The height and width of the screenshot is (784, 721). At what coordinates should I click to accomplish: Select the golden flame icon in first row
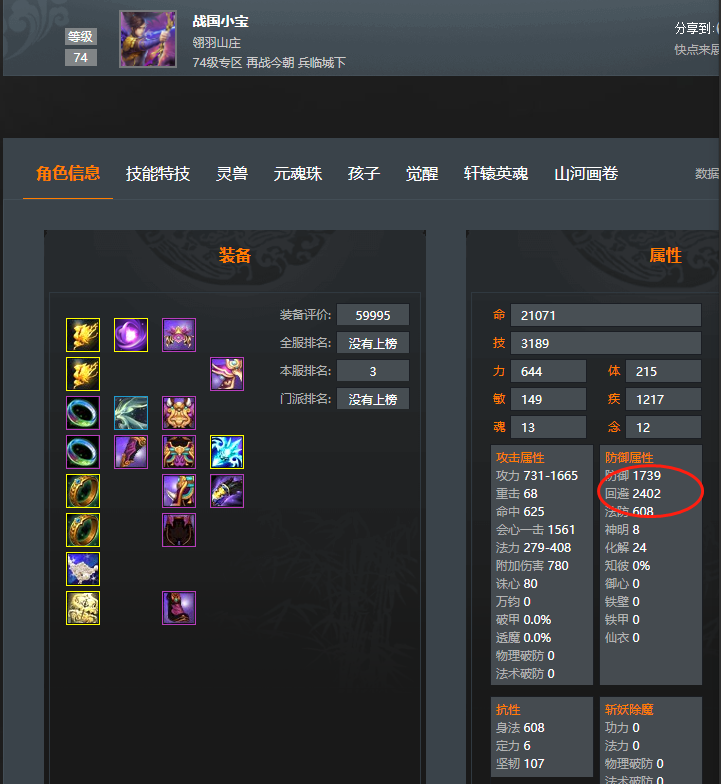(x=83, y=335)
